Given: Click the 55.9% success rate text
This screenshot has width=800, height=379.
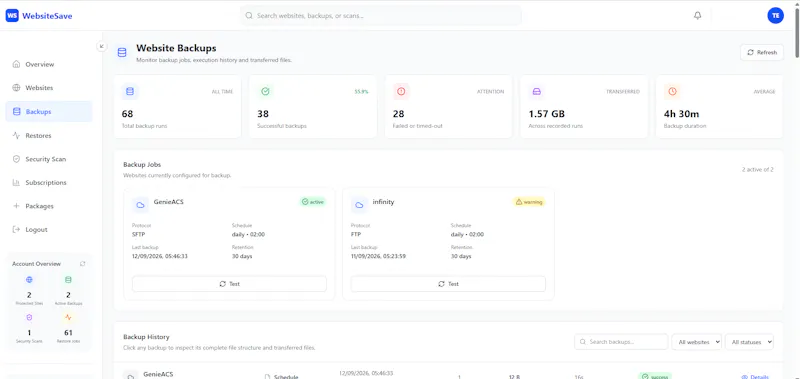Looking at the screenshot, I should tap(361, 92).
